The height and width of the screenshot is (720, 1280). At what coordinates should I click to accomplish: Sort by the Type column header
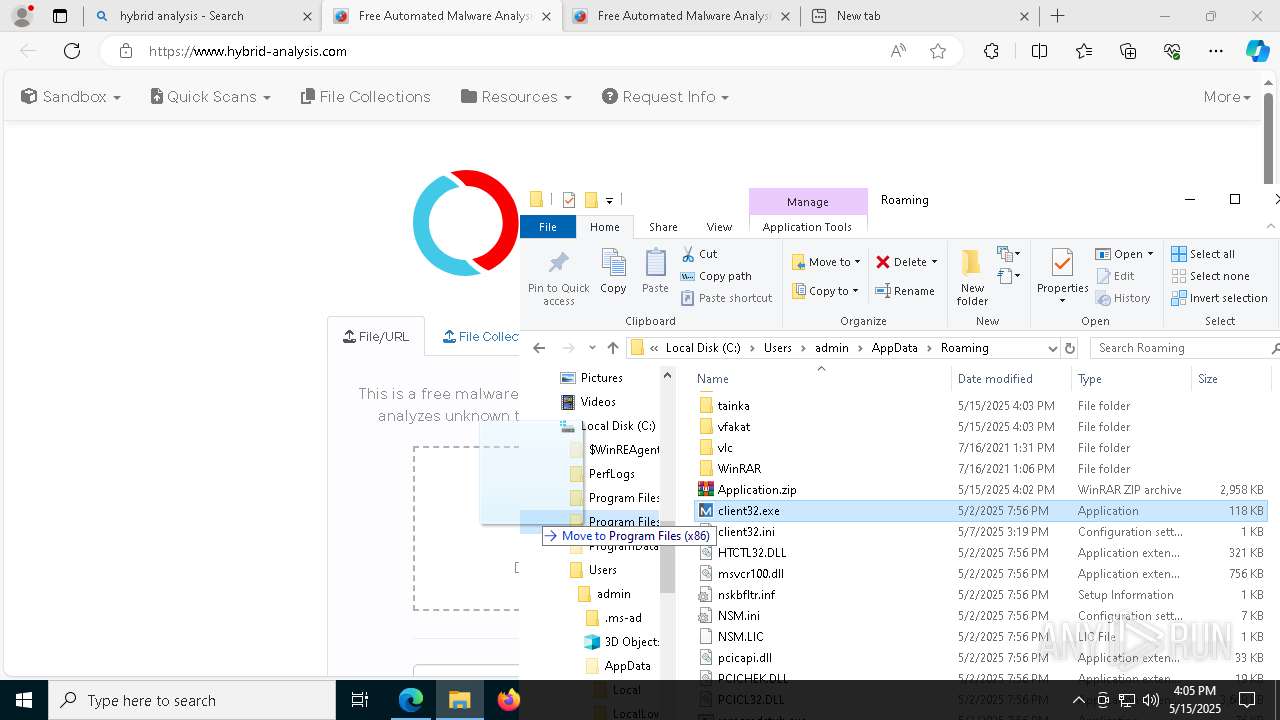tap(1090, 379)
